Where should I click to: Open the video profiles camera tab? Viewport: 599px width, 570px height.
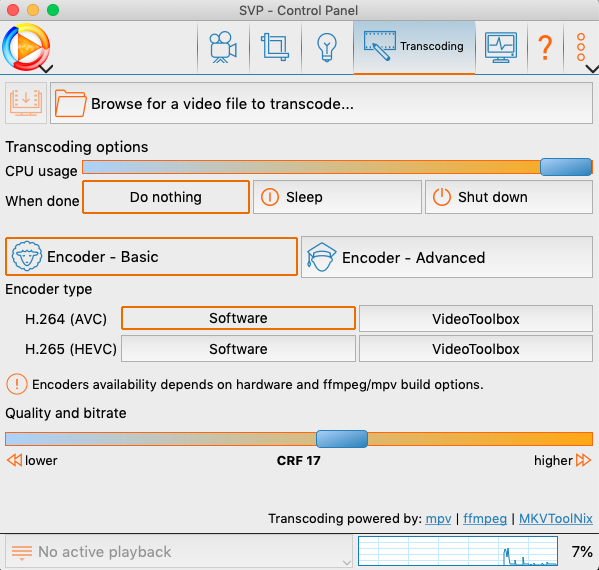(223, 47)
